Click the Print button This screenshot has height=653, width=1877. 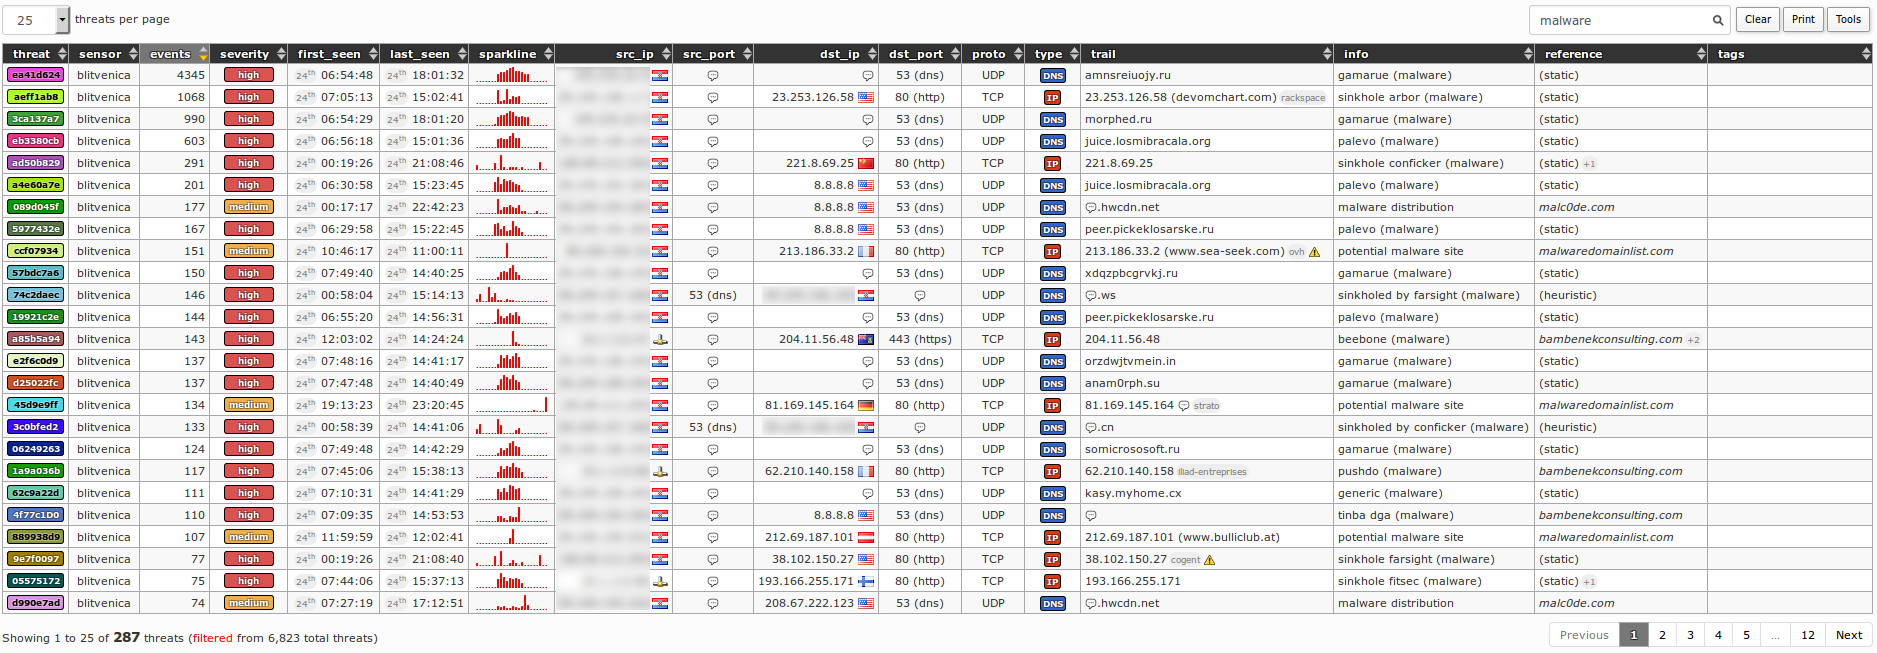(x=1803, y=19)
